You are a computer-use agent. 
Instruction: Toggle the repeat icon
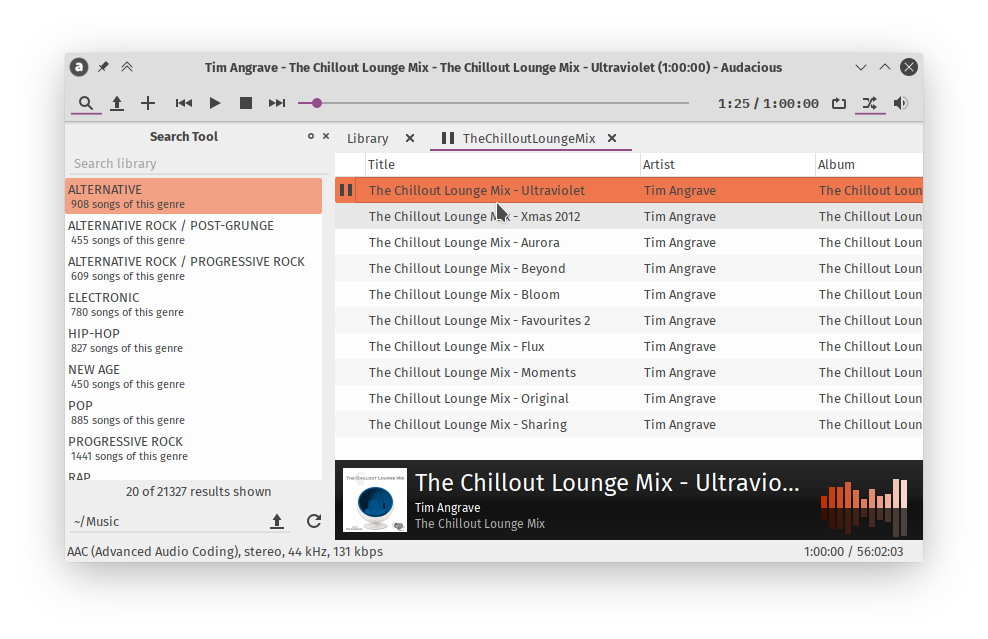[x=839, y=103]
